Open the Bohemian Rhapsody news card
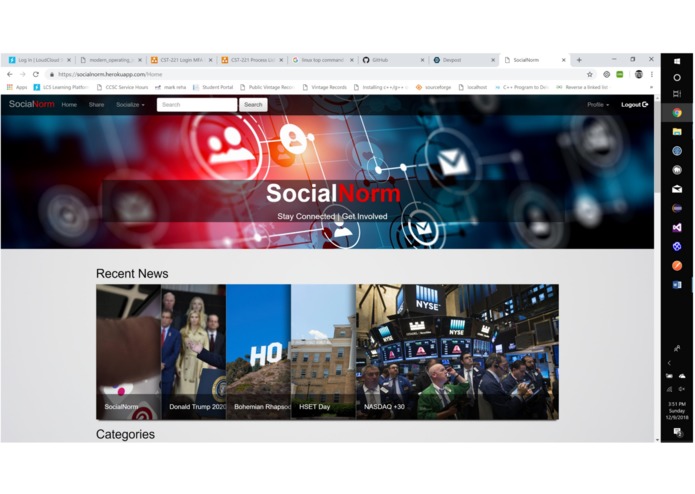Screen dimensions: 695x494 pyautogui.click(x=258, y=352)
